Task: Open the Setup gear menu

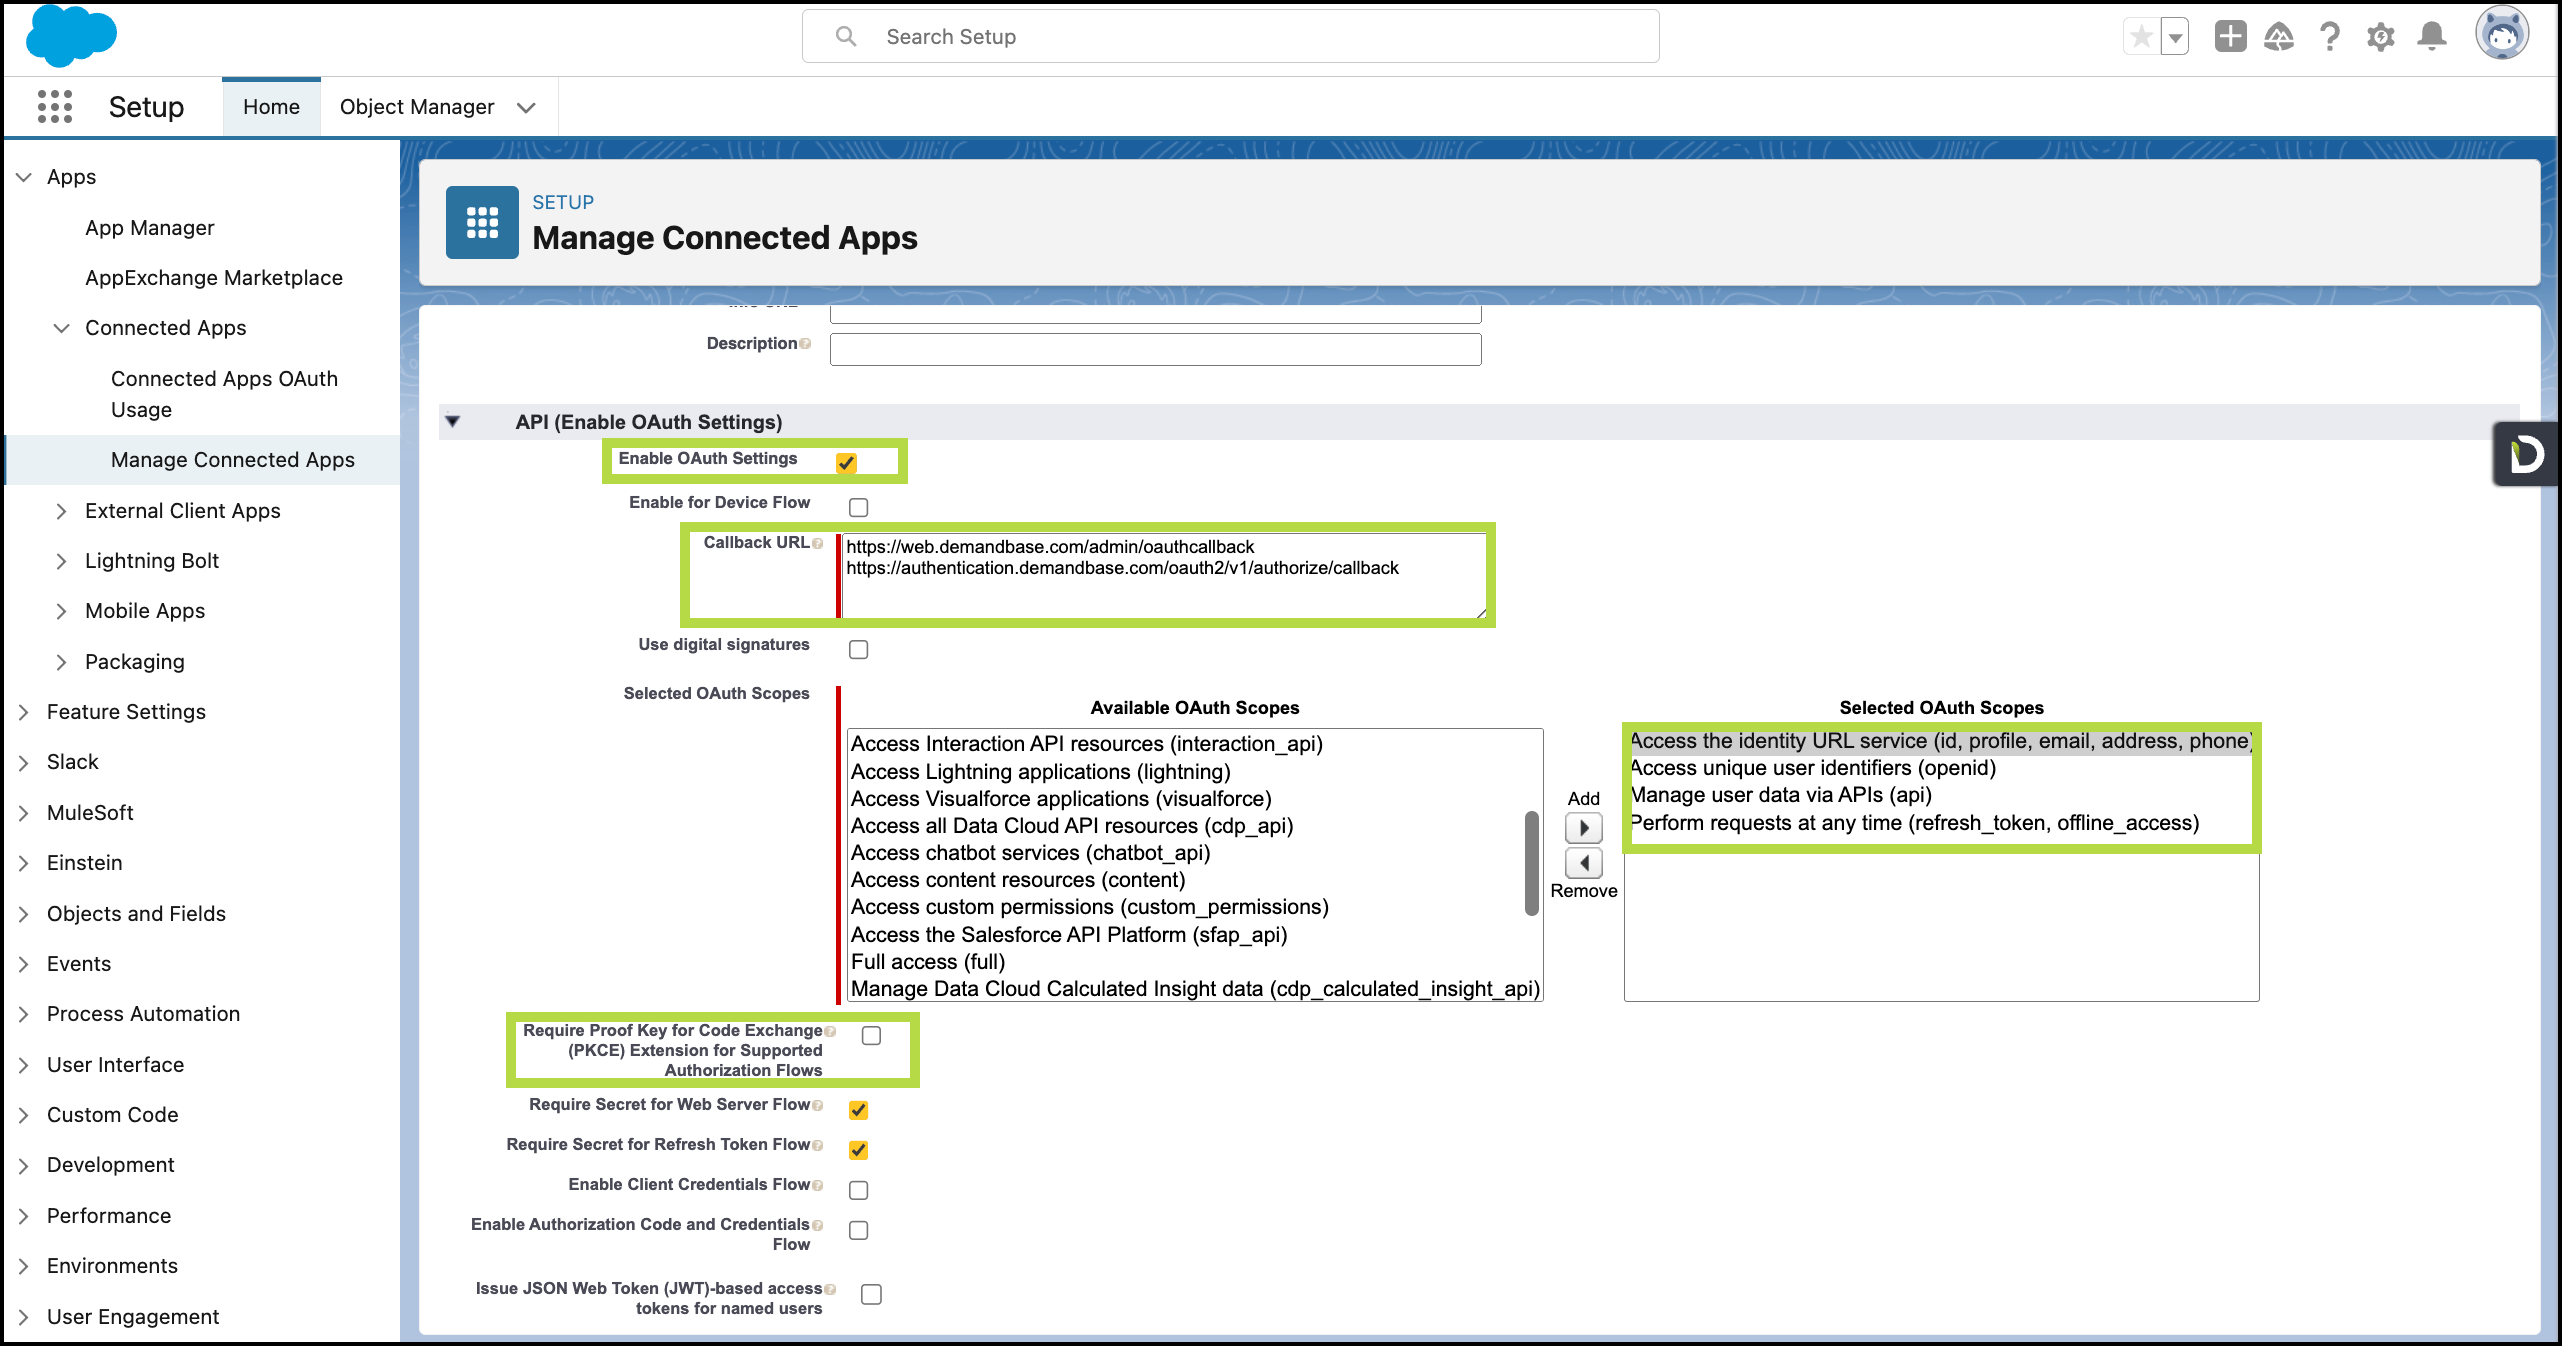Action: [2381, 37]
